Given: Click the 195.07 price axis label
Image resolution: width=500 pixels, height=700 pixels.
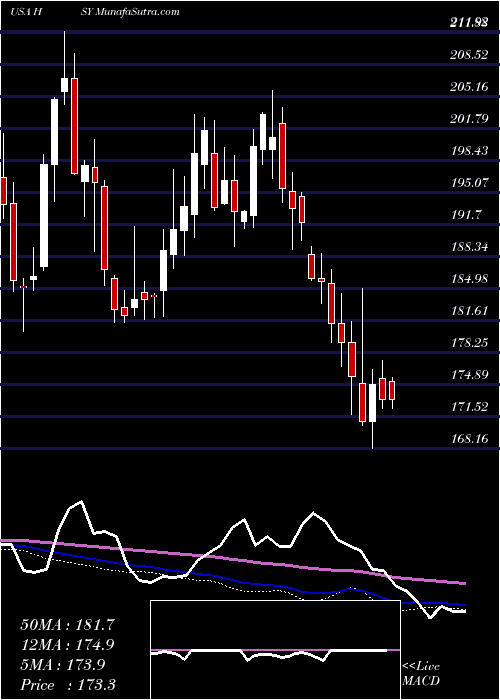Looking at the screenshot, I should tap(469, 183).
